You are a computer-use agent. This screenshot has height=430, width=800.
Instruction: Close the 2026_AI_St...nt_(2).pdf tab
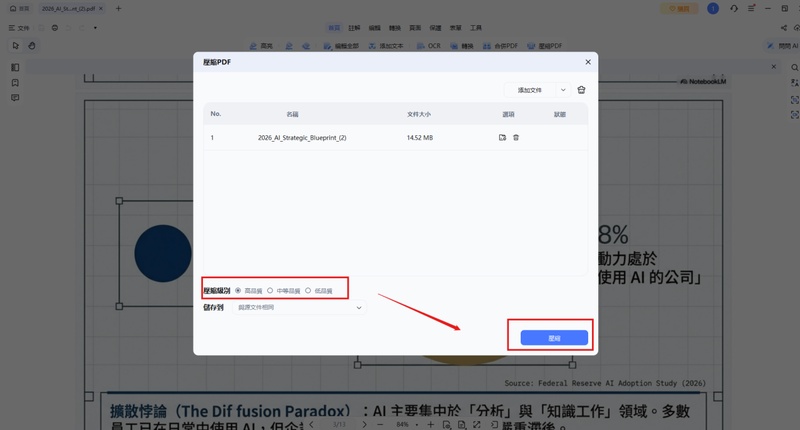pos(101,9)
